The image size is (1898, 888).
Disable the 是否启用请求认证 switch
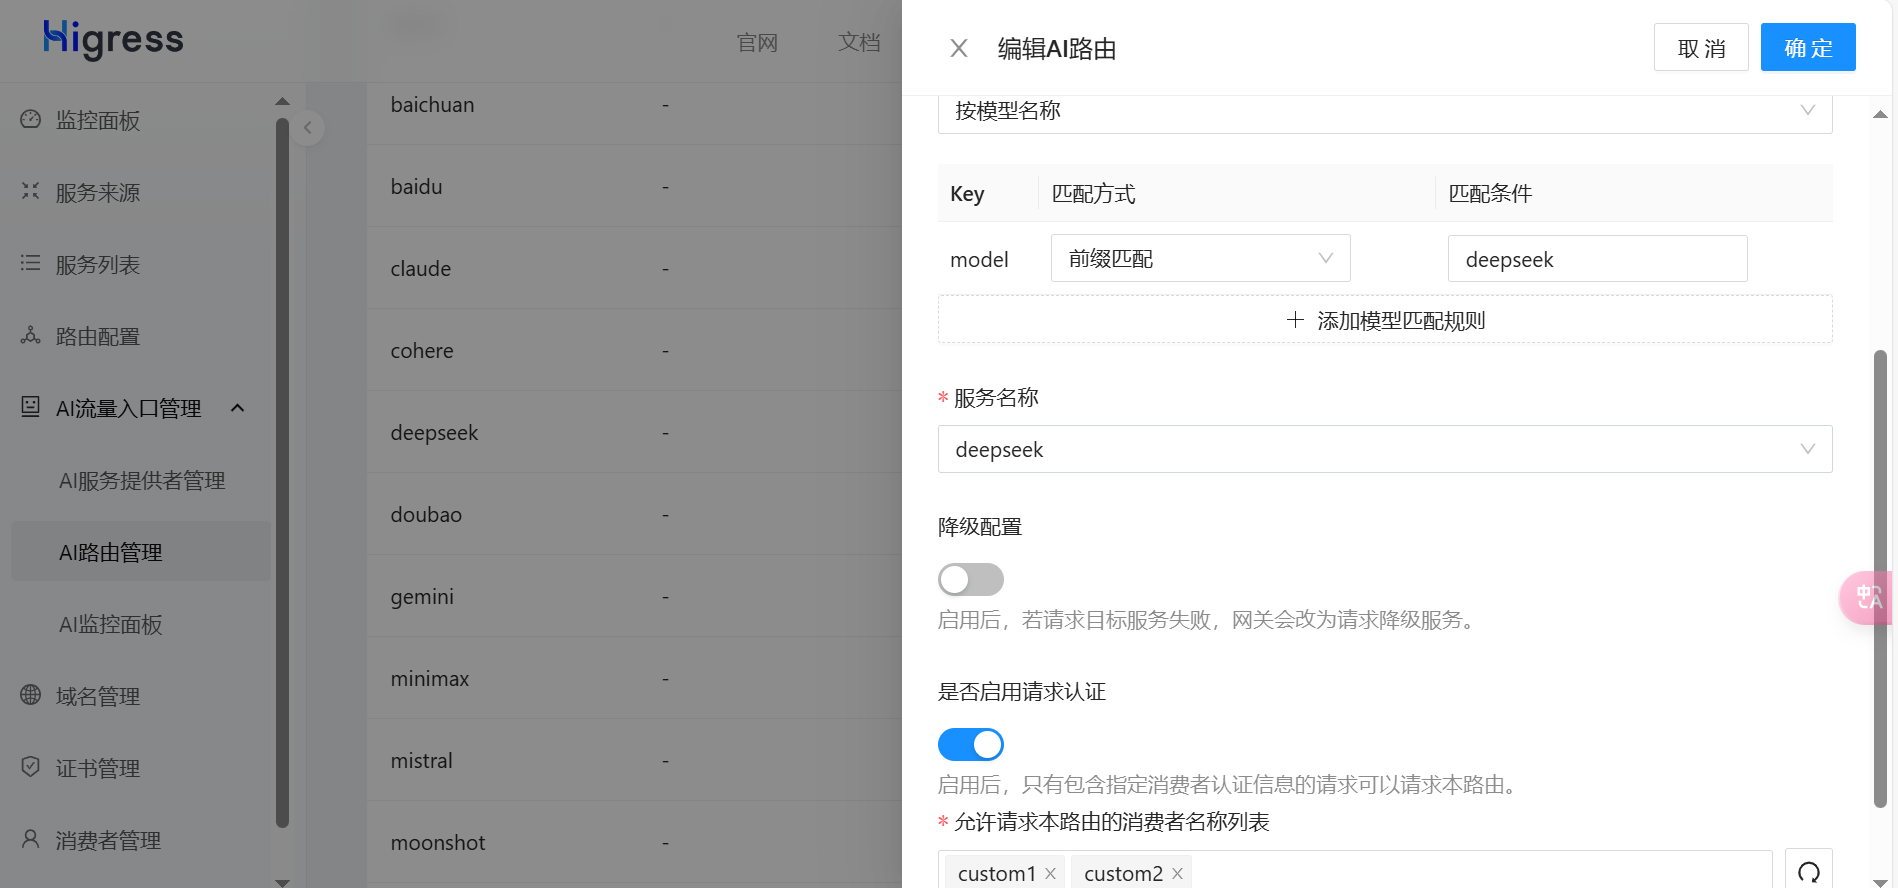[x=970, y=744]
